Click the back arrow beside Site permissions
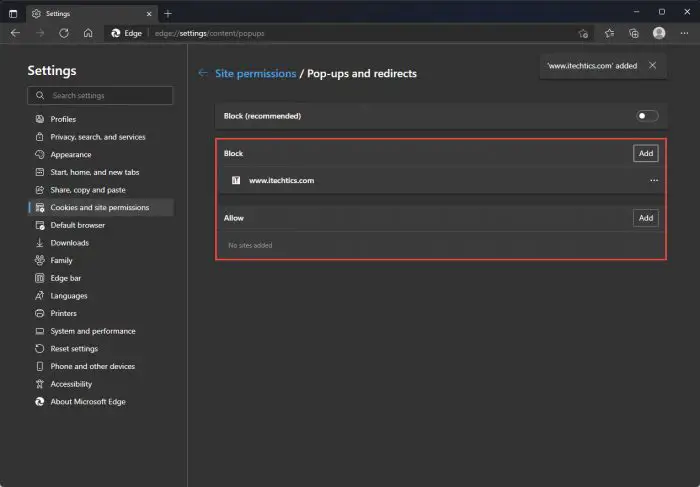The width and height of the screenshot is (700, 487). [203, 73]
